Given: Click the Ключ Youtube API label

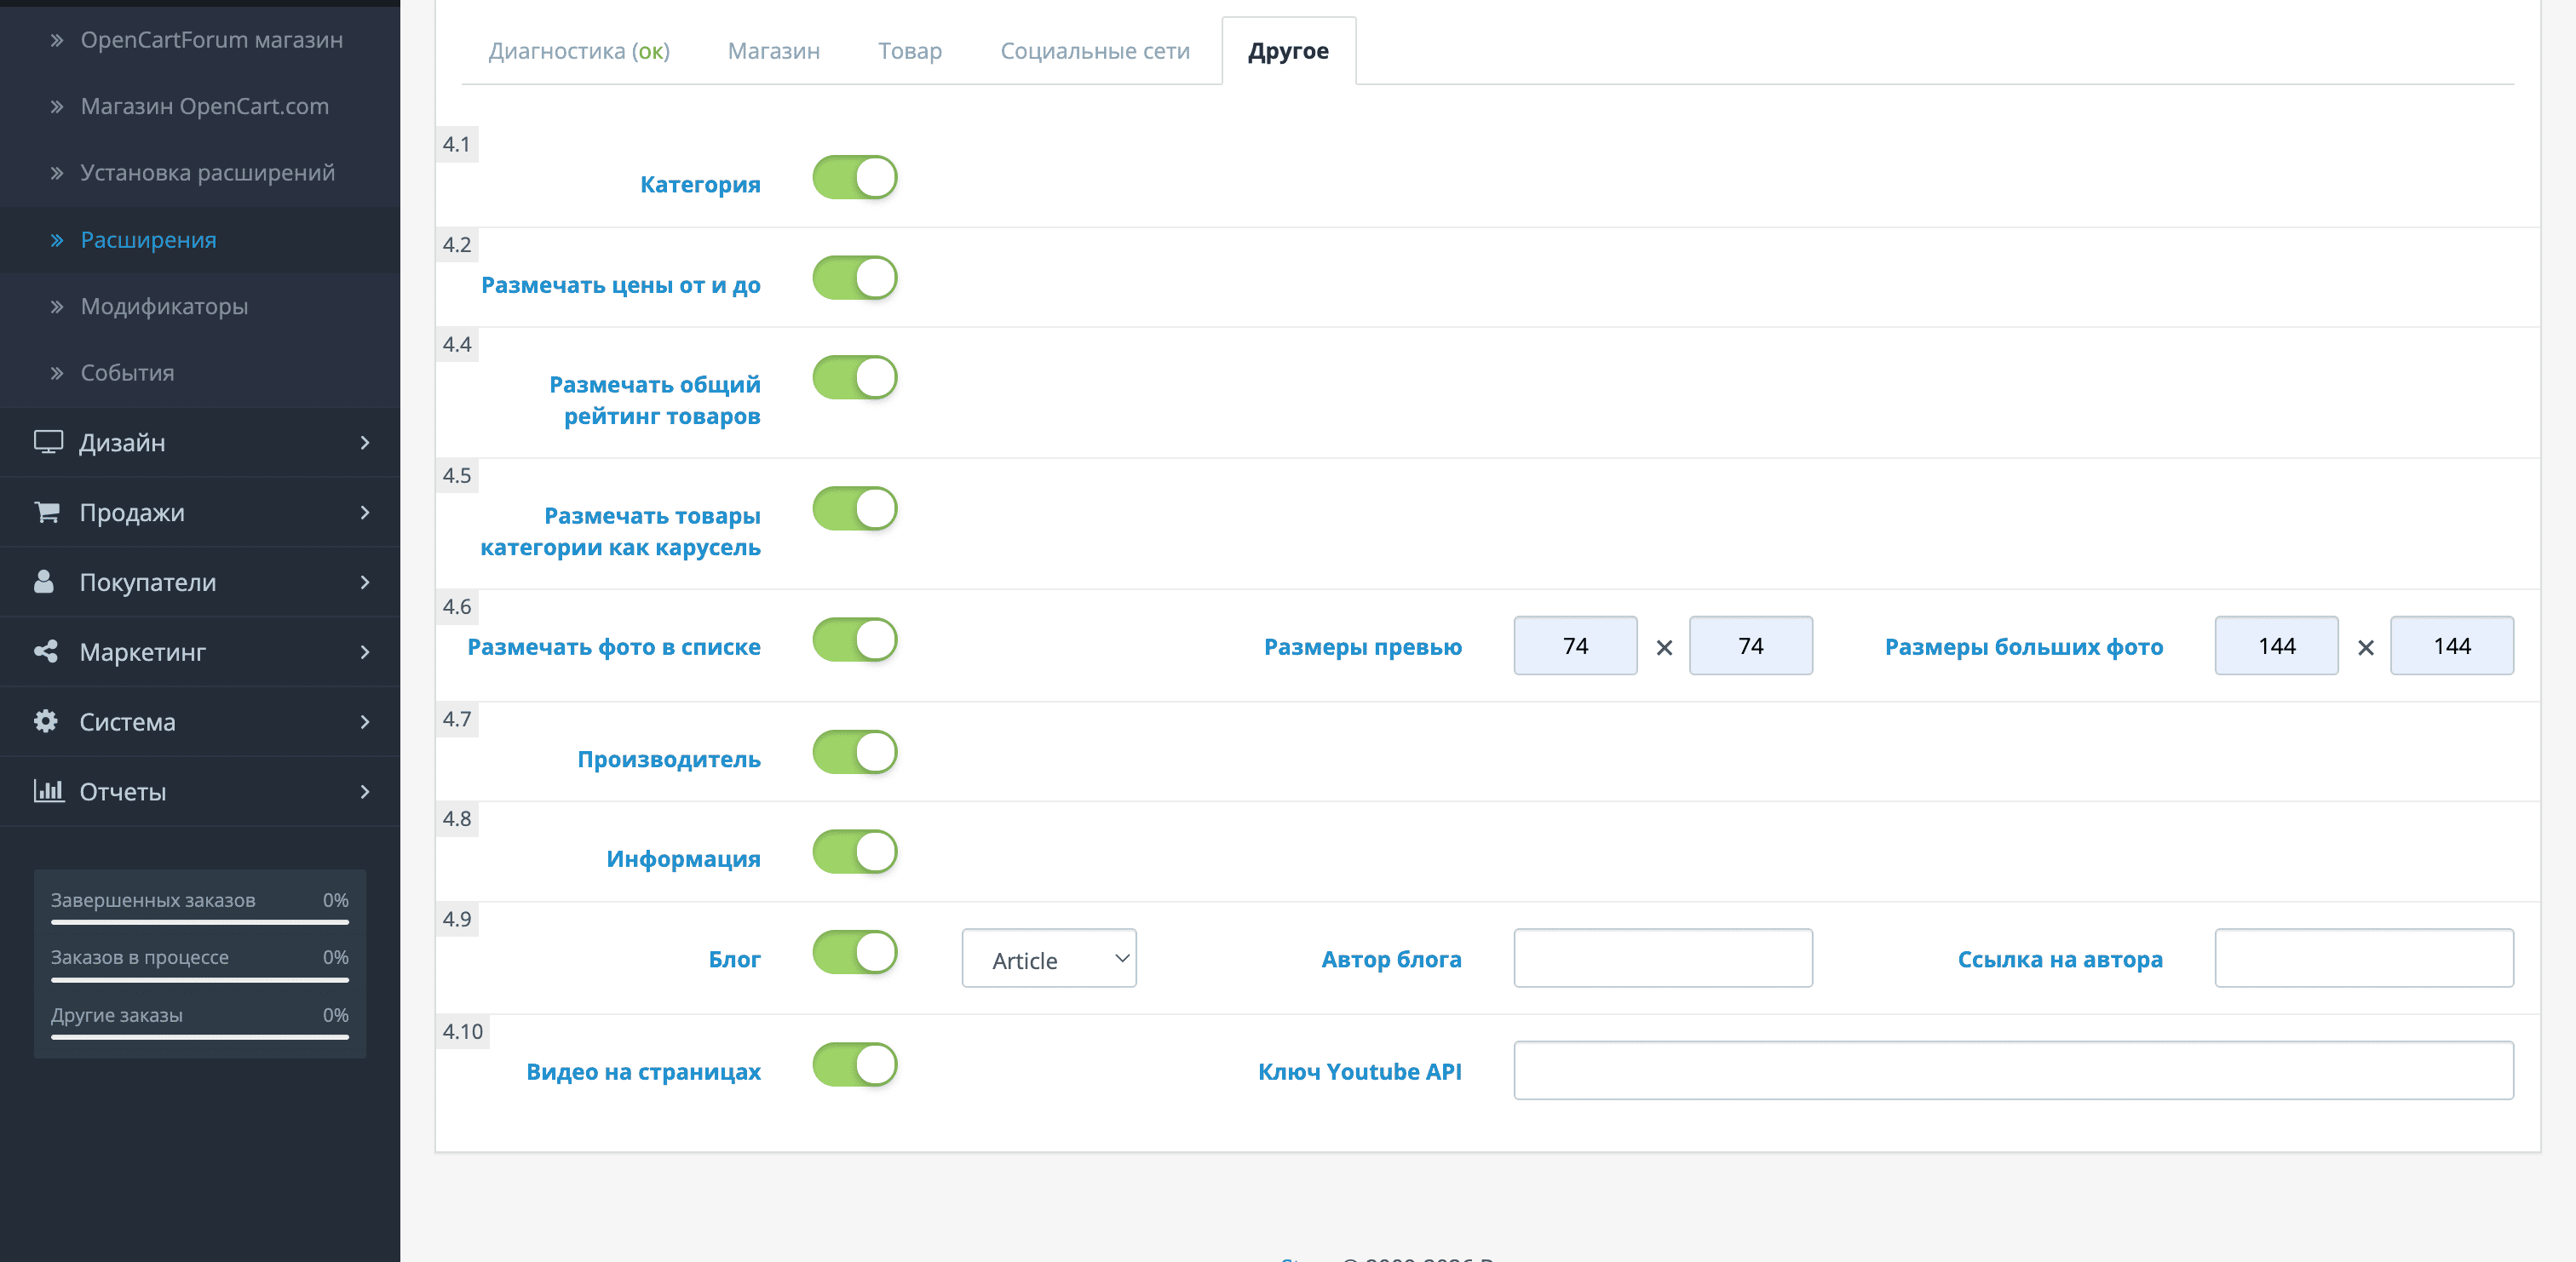Looking at the screenshot, I should pyautogui.click(x=1359, y=1072).
